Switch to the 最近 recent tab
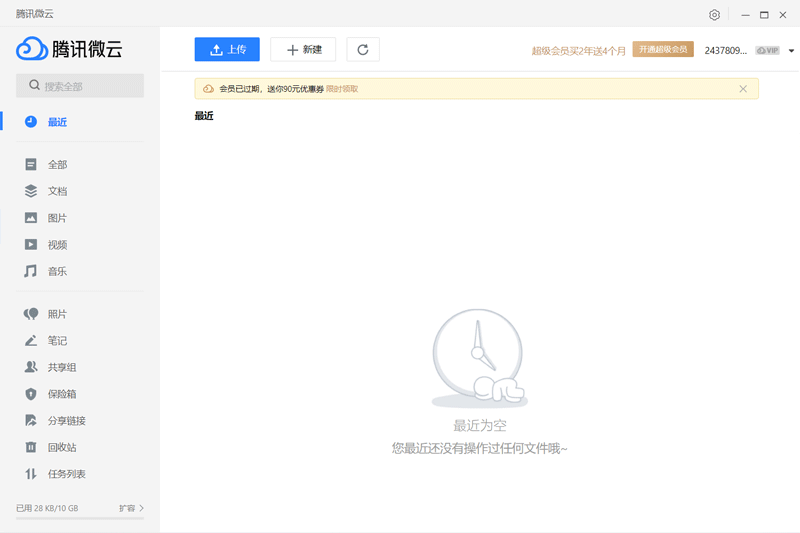800x533 pixels. pos(57,122)
